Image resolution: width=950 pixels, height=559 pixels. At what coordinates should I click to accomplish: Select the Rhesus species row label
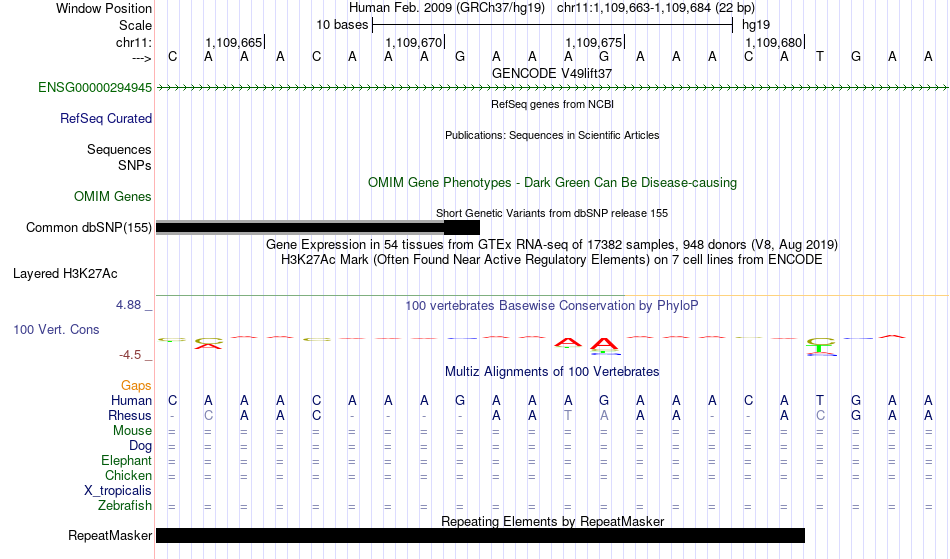[130, 415]
